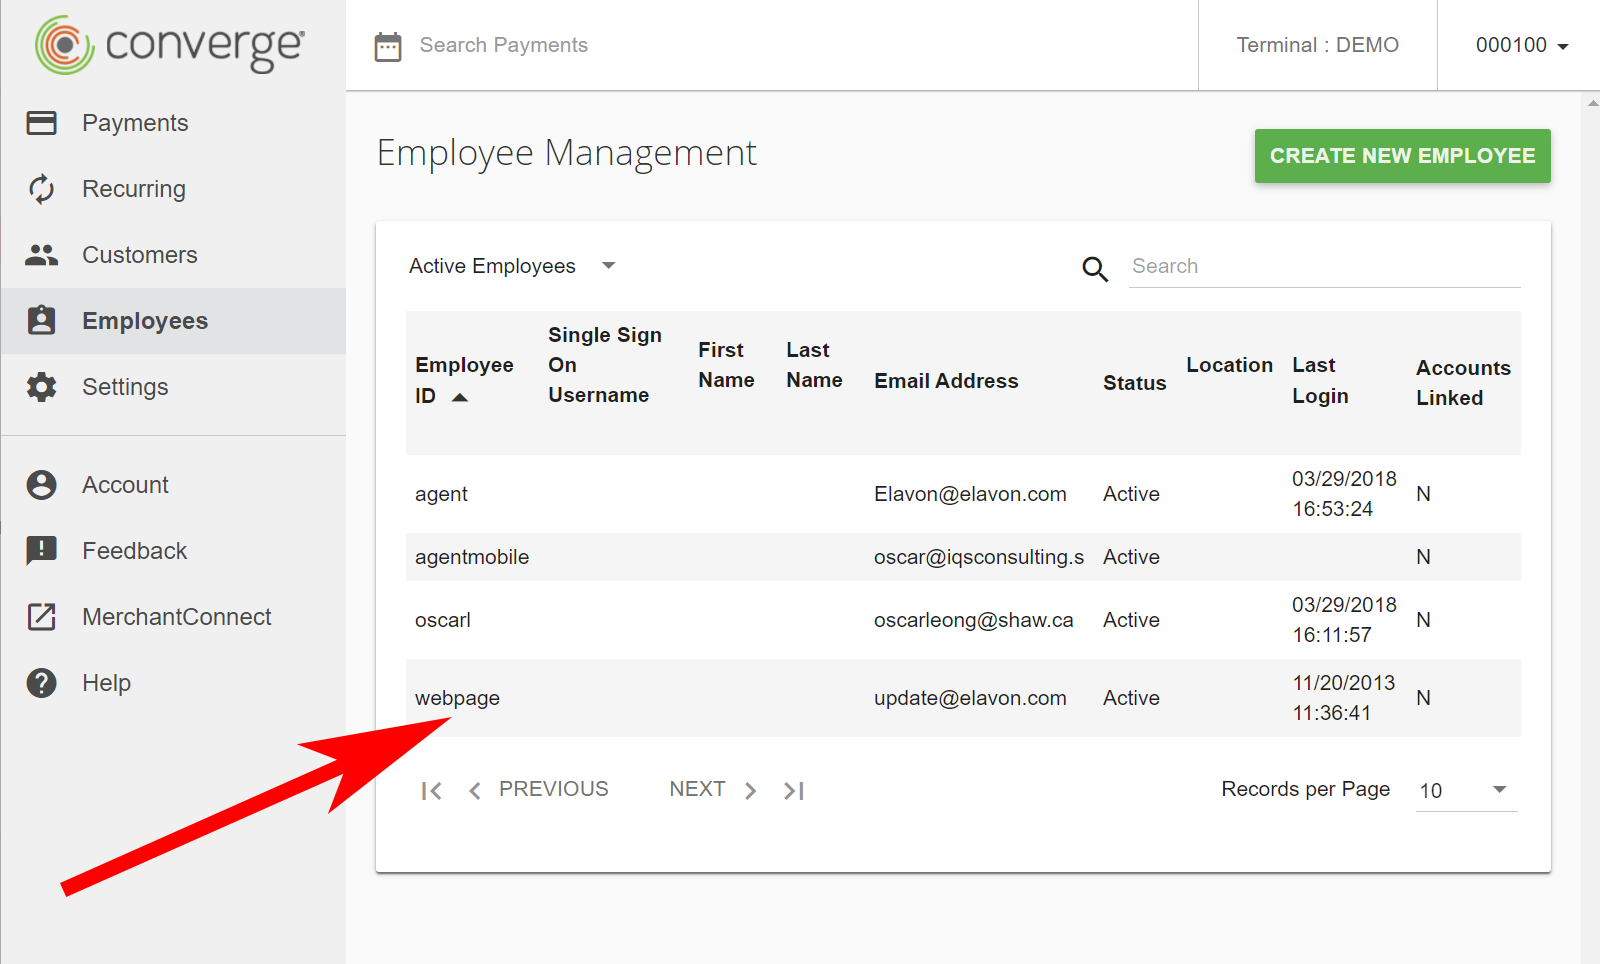Click the MerchantConnect external link icon

click(x=41, y=617)
